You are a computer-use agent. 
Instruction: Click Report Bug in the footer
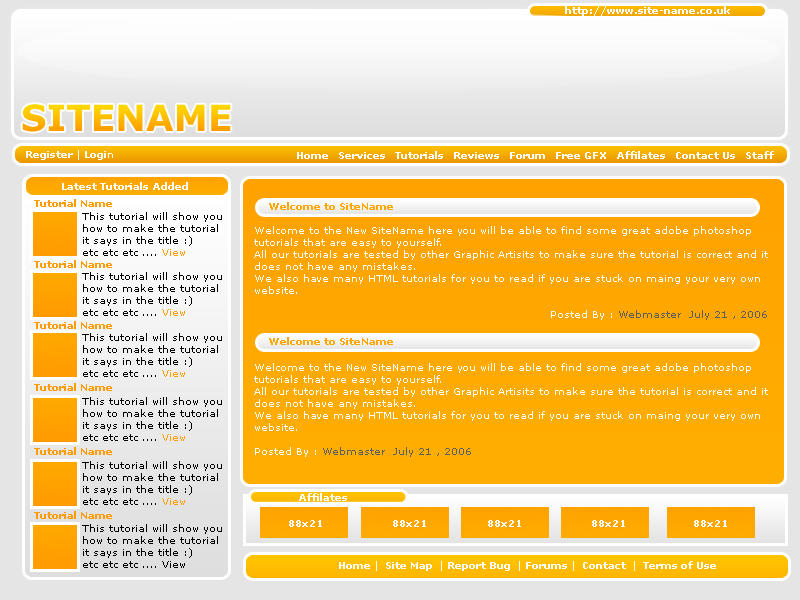coord(478,565)
